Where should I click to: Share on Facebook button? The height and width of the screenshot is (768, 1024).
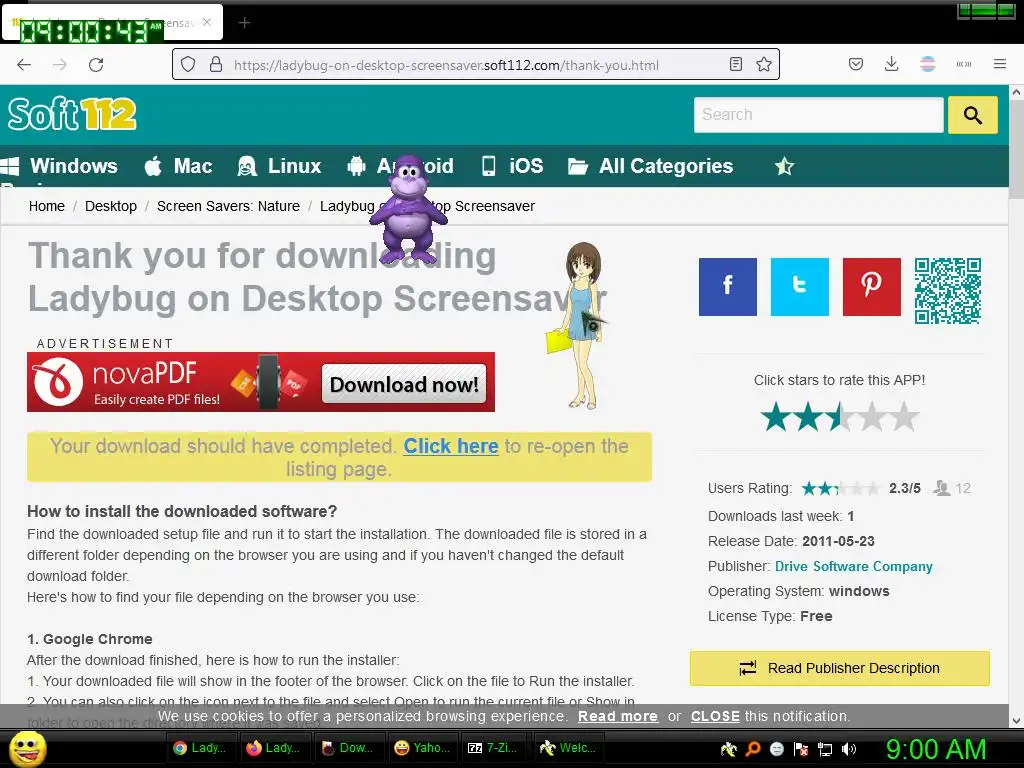coord(728,287)
